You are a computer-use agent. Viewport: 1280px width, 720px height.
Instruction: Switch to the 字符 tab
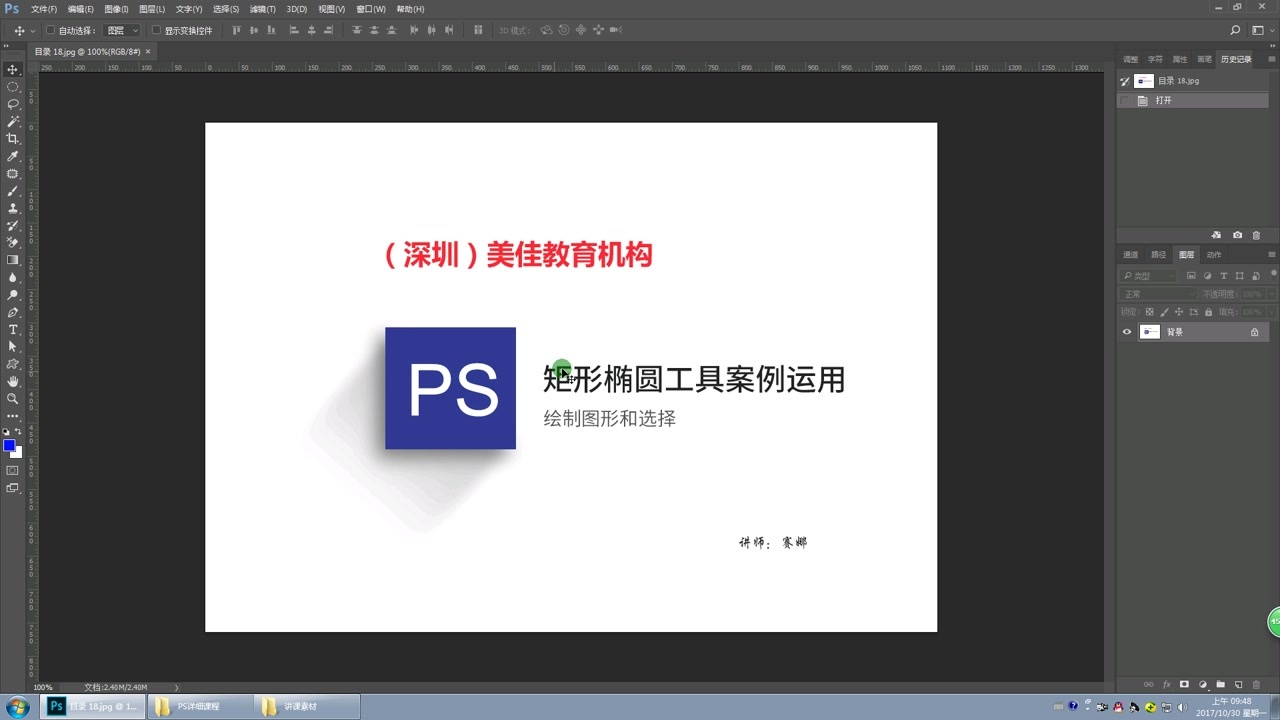(x=1155, y=59)
